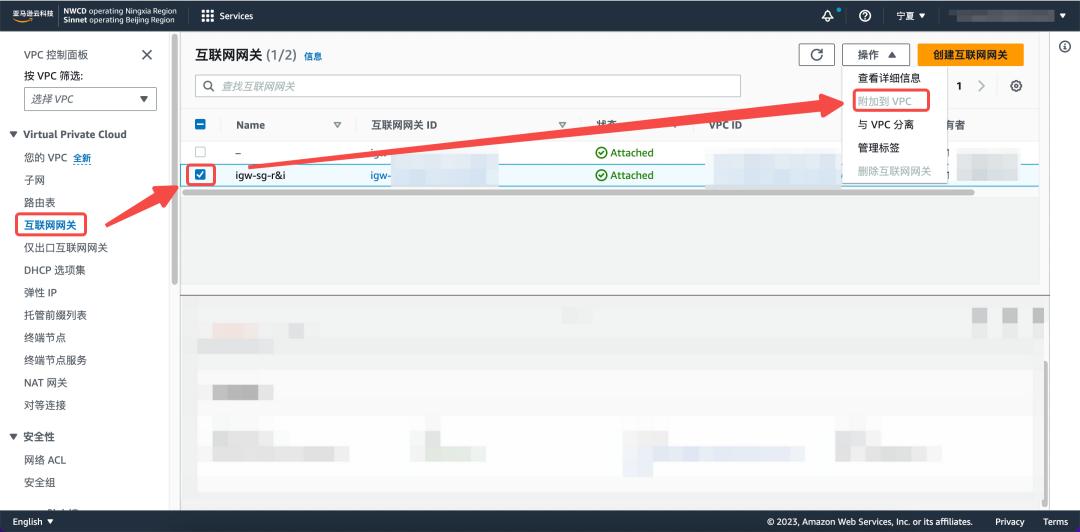This screenshot has width=1080, height=532.
Task: Click the 全新 badge link
Action: [82, 158]
